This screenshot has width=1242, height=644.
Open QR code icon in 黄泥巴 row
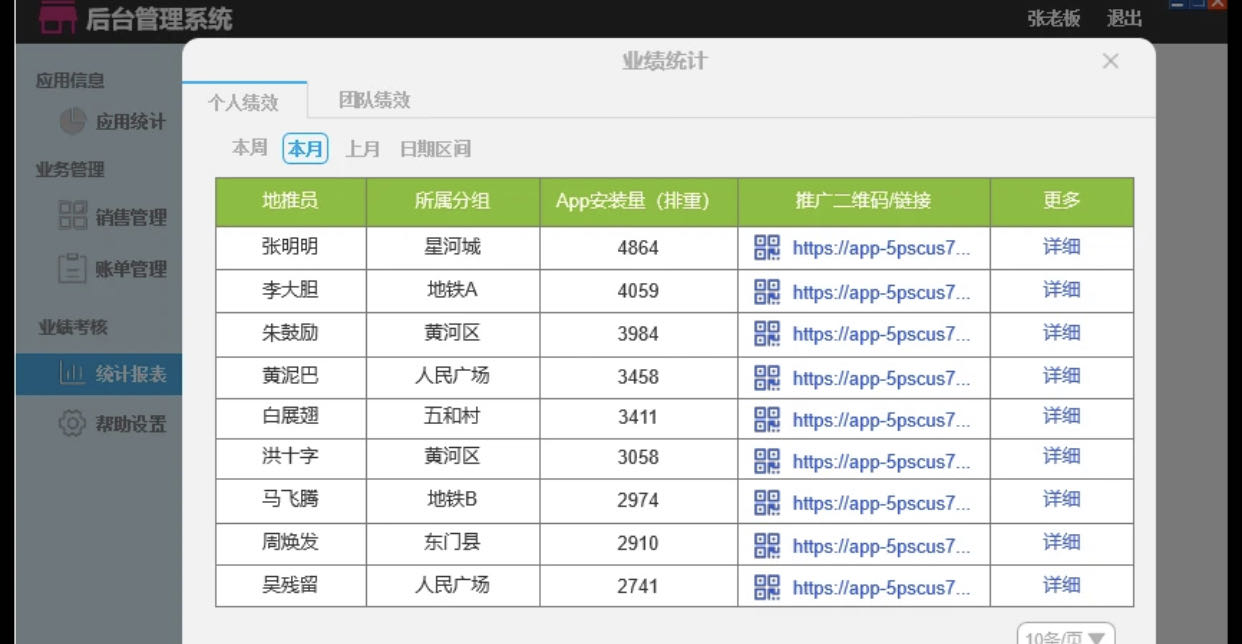[767, 378]
